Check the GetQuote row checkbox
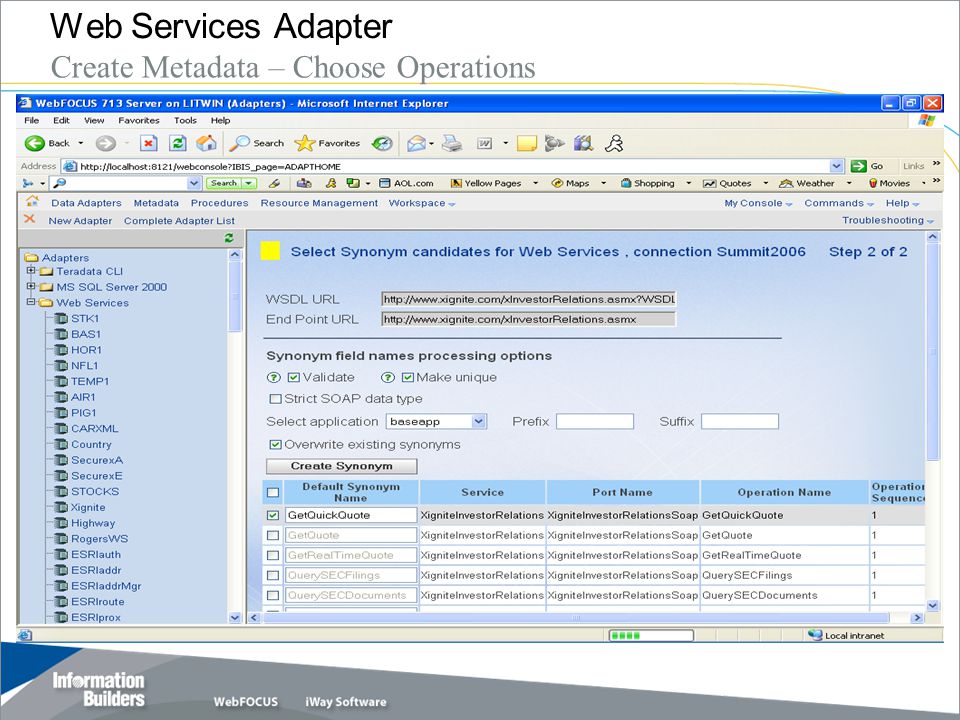The height and width of the screenshot is (720, 960). coord(273,536)
